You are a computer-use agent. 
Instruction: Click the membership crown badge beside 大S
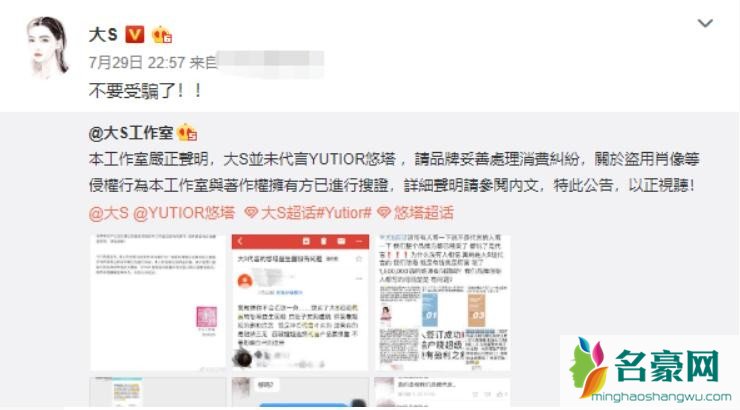161,35
